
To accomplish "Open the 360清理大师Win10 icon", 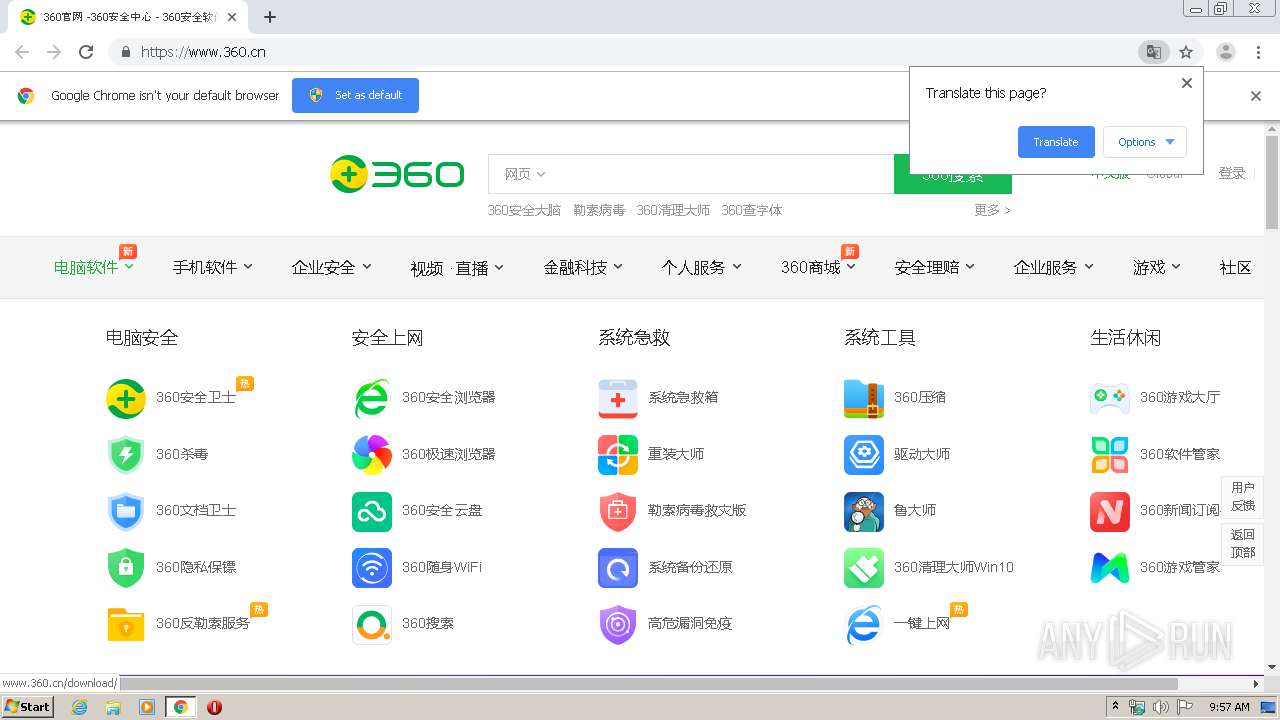I will click(x=864, y=568).
